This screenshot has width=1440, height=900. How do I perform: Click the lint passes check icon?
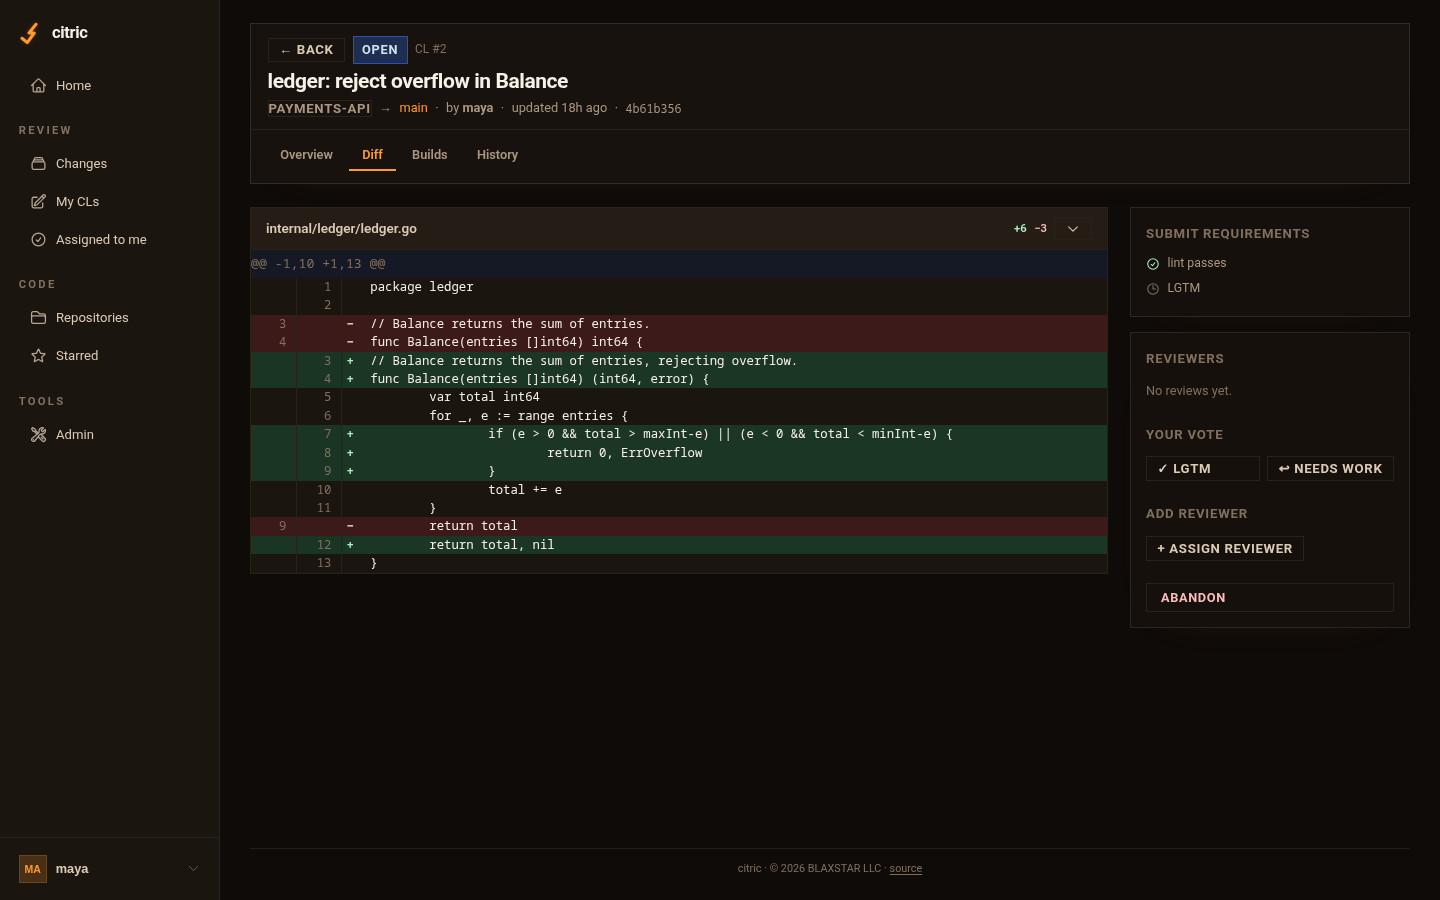[1153, 264]
